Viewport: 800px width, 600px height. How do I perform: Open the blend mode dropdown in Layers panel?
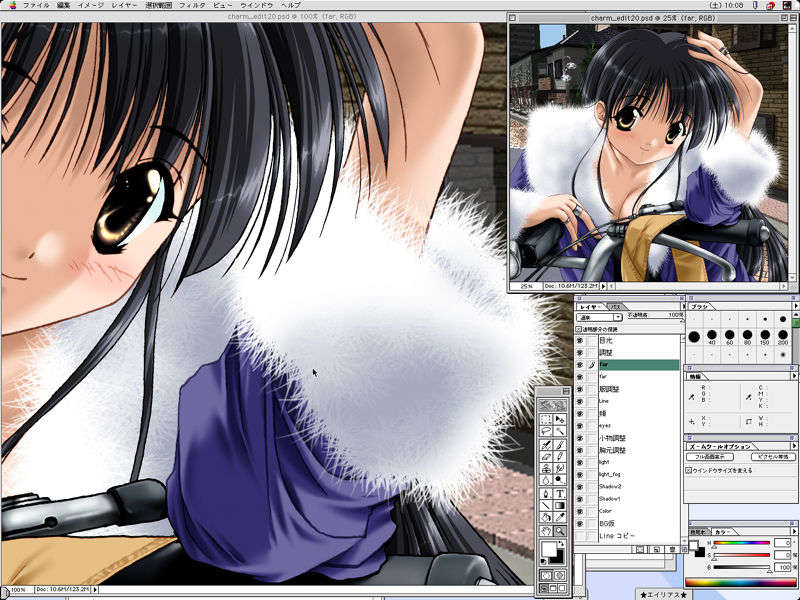598,317
